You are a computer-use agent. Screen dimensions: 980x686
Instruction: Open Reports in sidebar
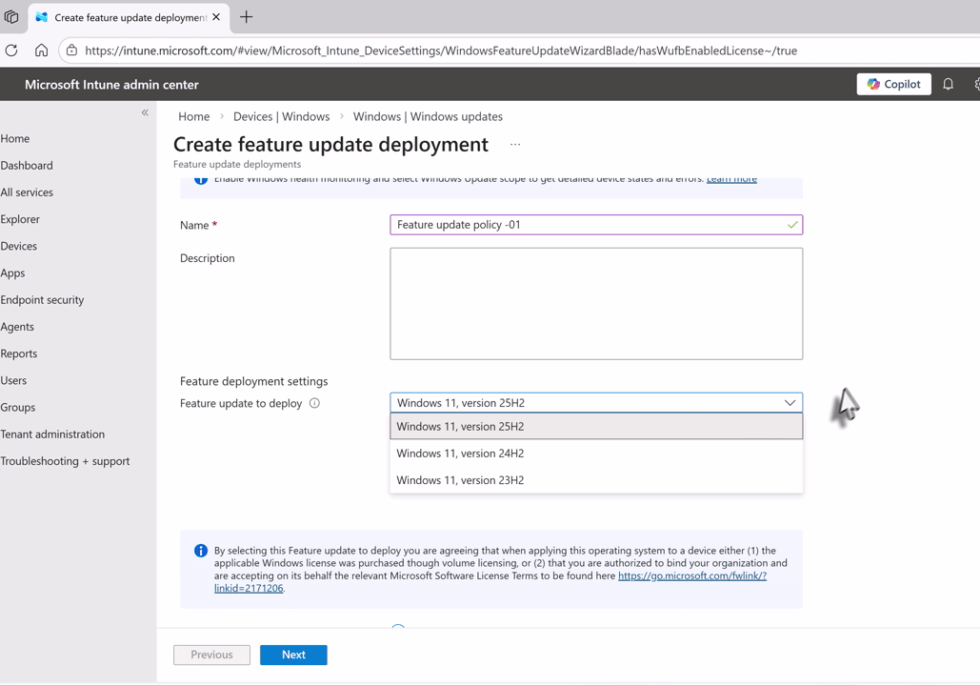coord(19,354)
